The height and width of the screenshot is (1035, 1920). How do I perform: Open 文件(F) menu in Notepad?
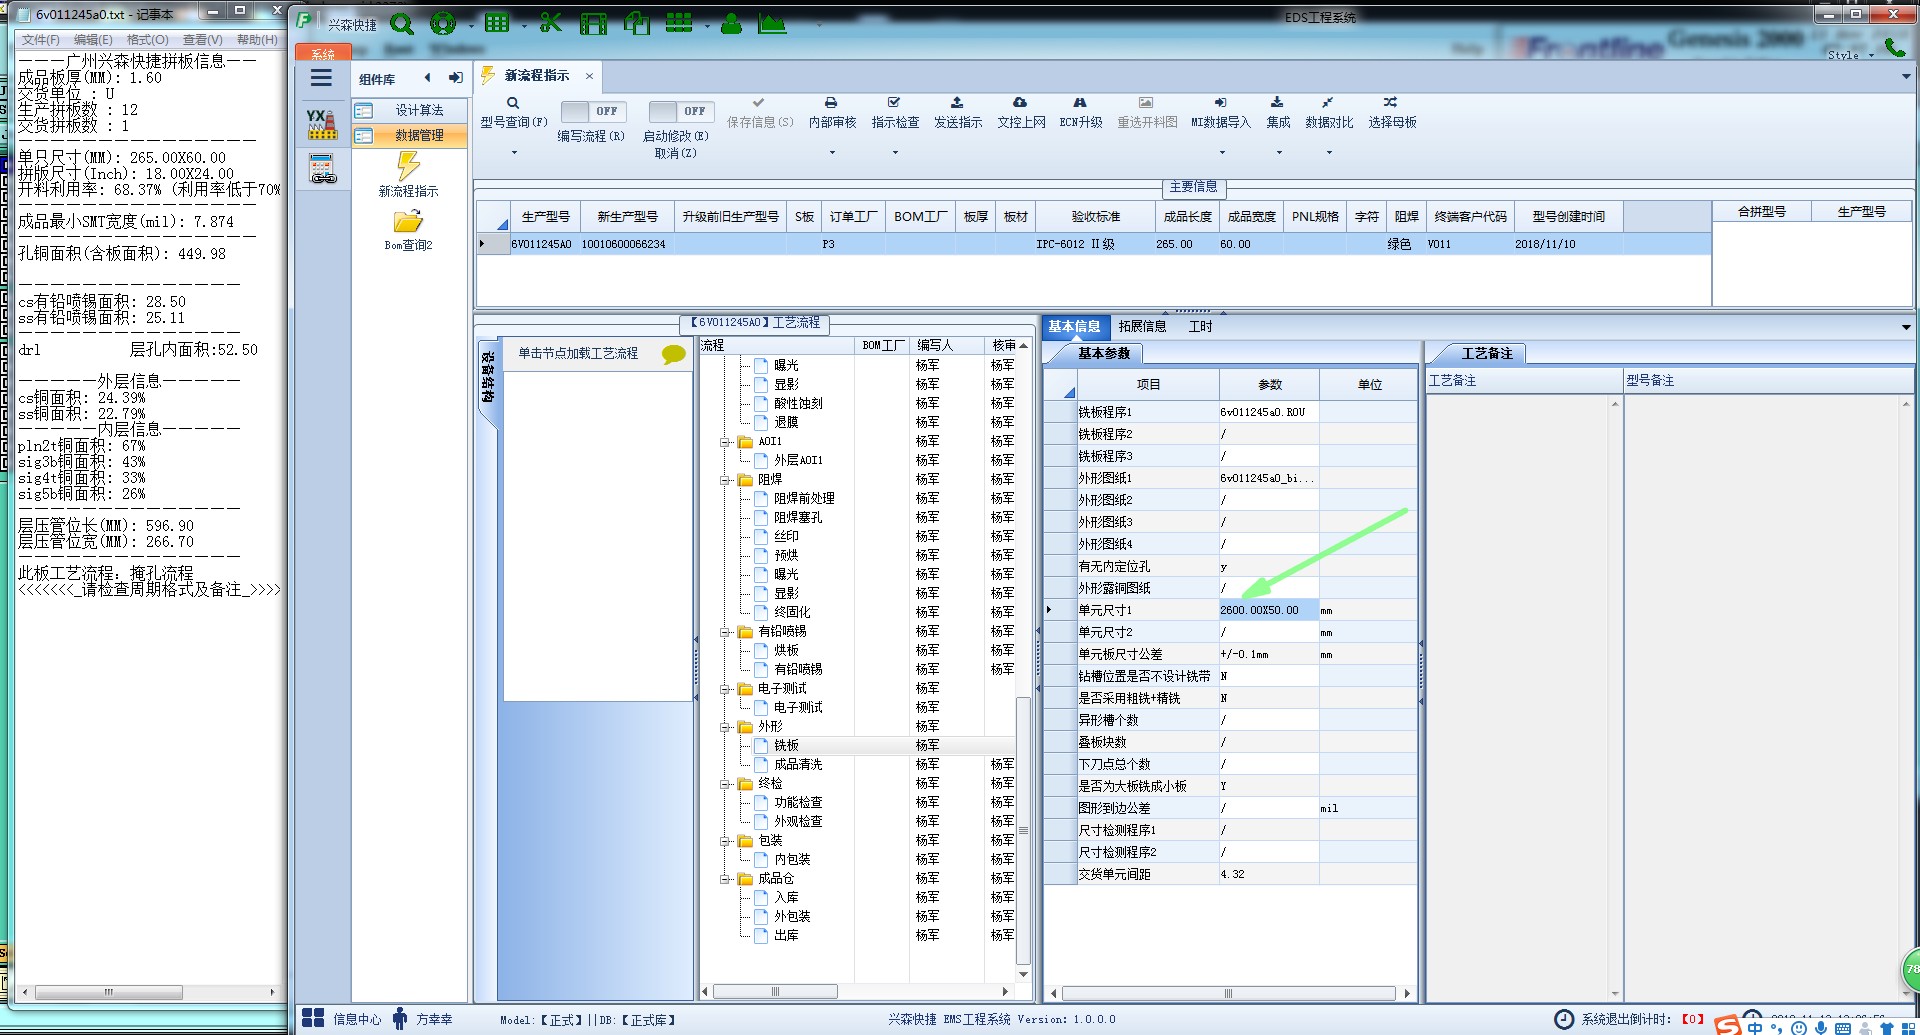[41, 40]
